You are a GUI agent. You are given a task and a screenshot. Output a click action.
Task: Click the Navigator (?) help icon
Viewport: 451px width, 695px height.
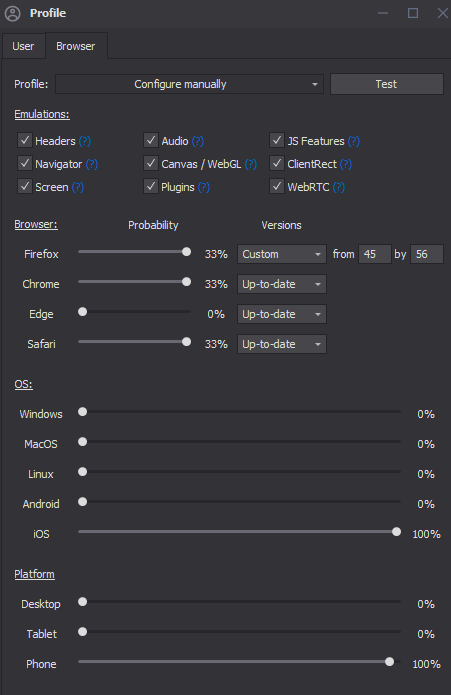click(92, 164)
